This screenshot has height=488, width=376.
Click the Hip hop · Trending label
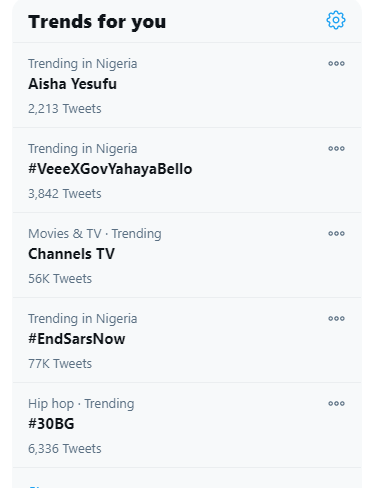81,404
